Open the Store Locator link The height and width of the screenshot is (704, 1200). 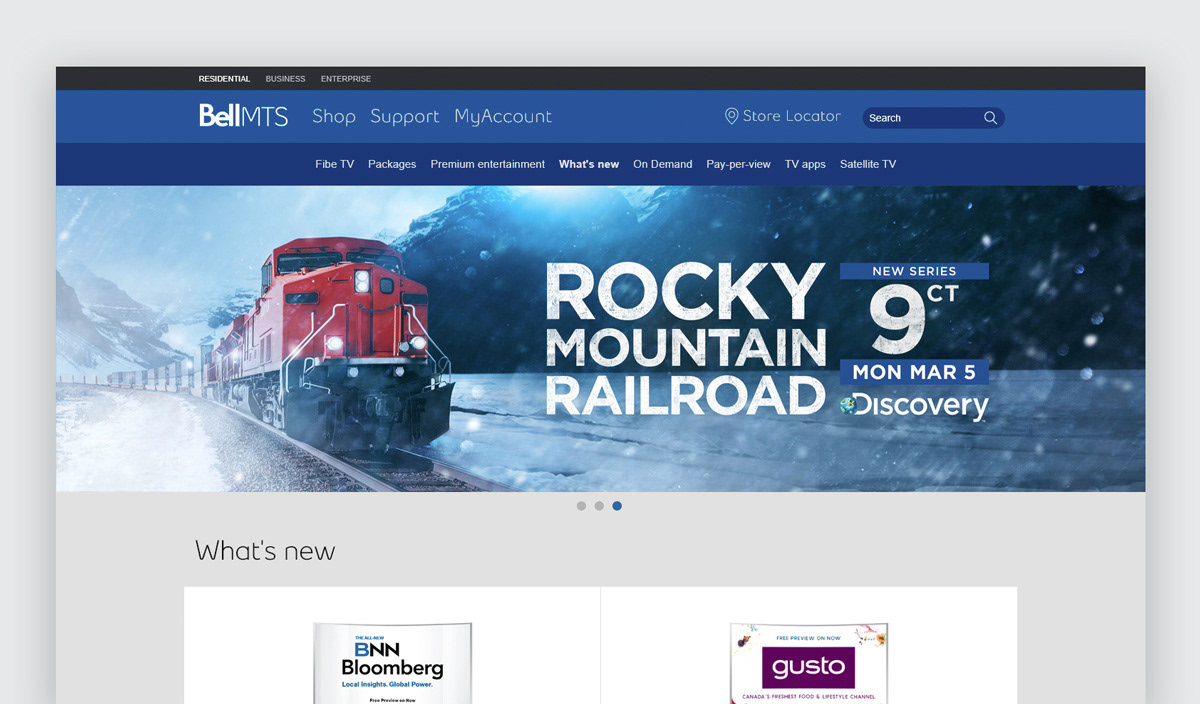[783, 116]
